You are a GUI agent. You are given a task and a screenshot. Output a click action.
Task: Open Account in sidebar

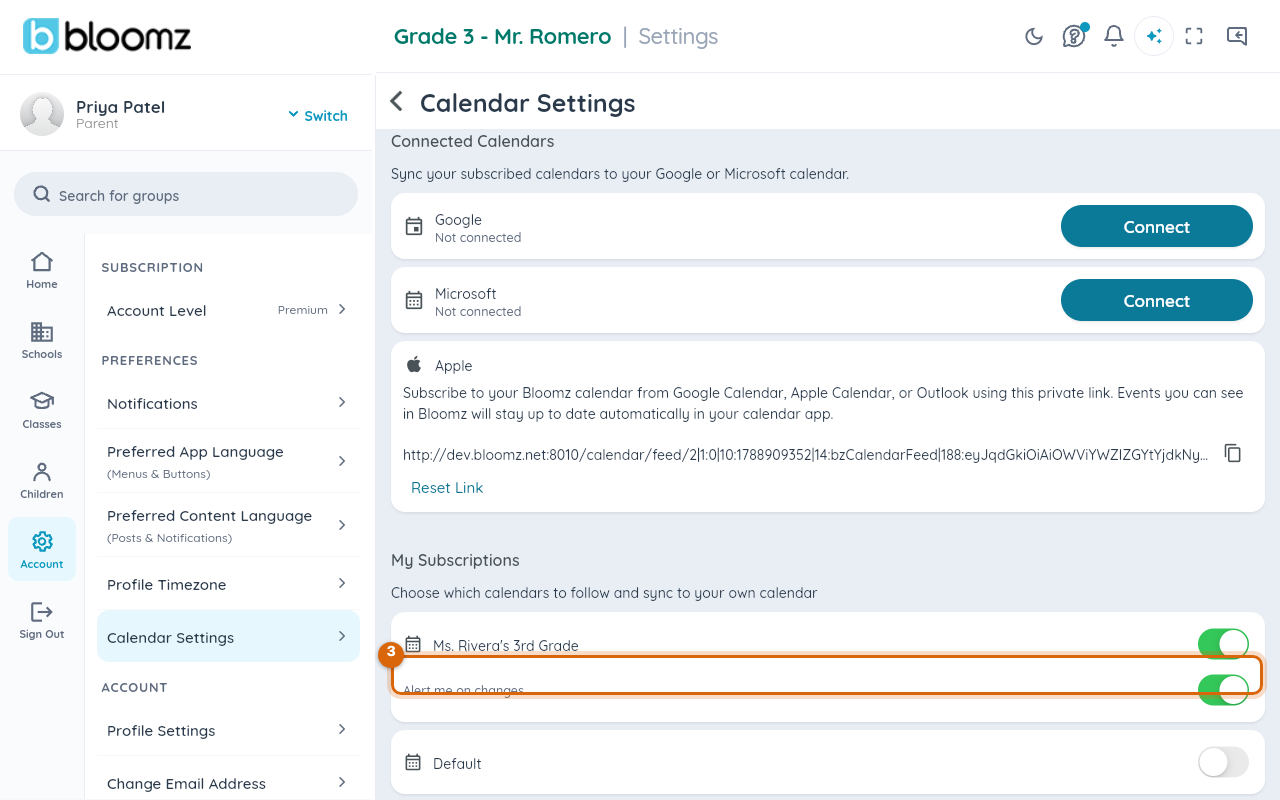[42, 549]
